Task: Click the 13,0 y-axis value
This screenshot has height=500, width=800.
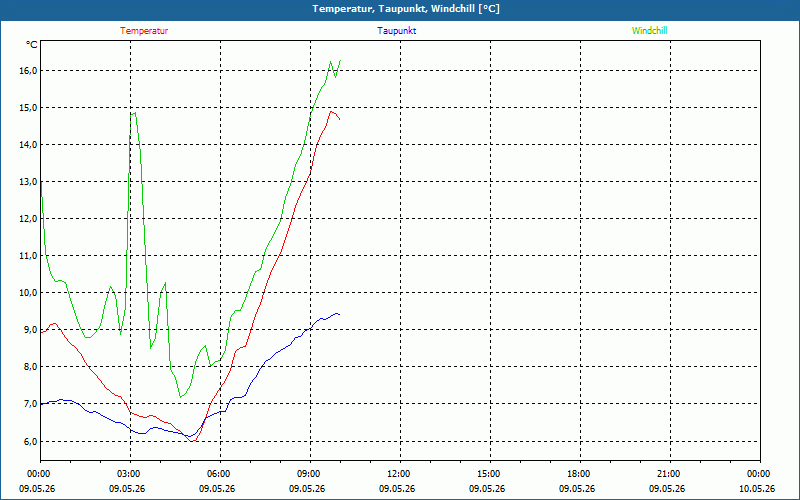Action: 29,182
